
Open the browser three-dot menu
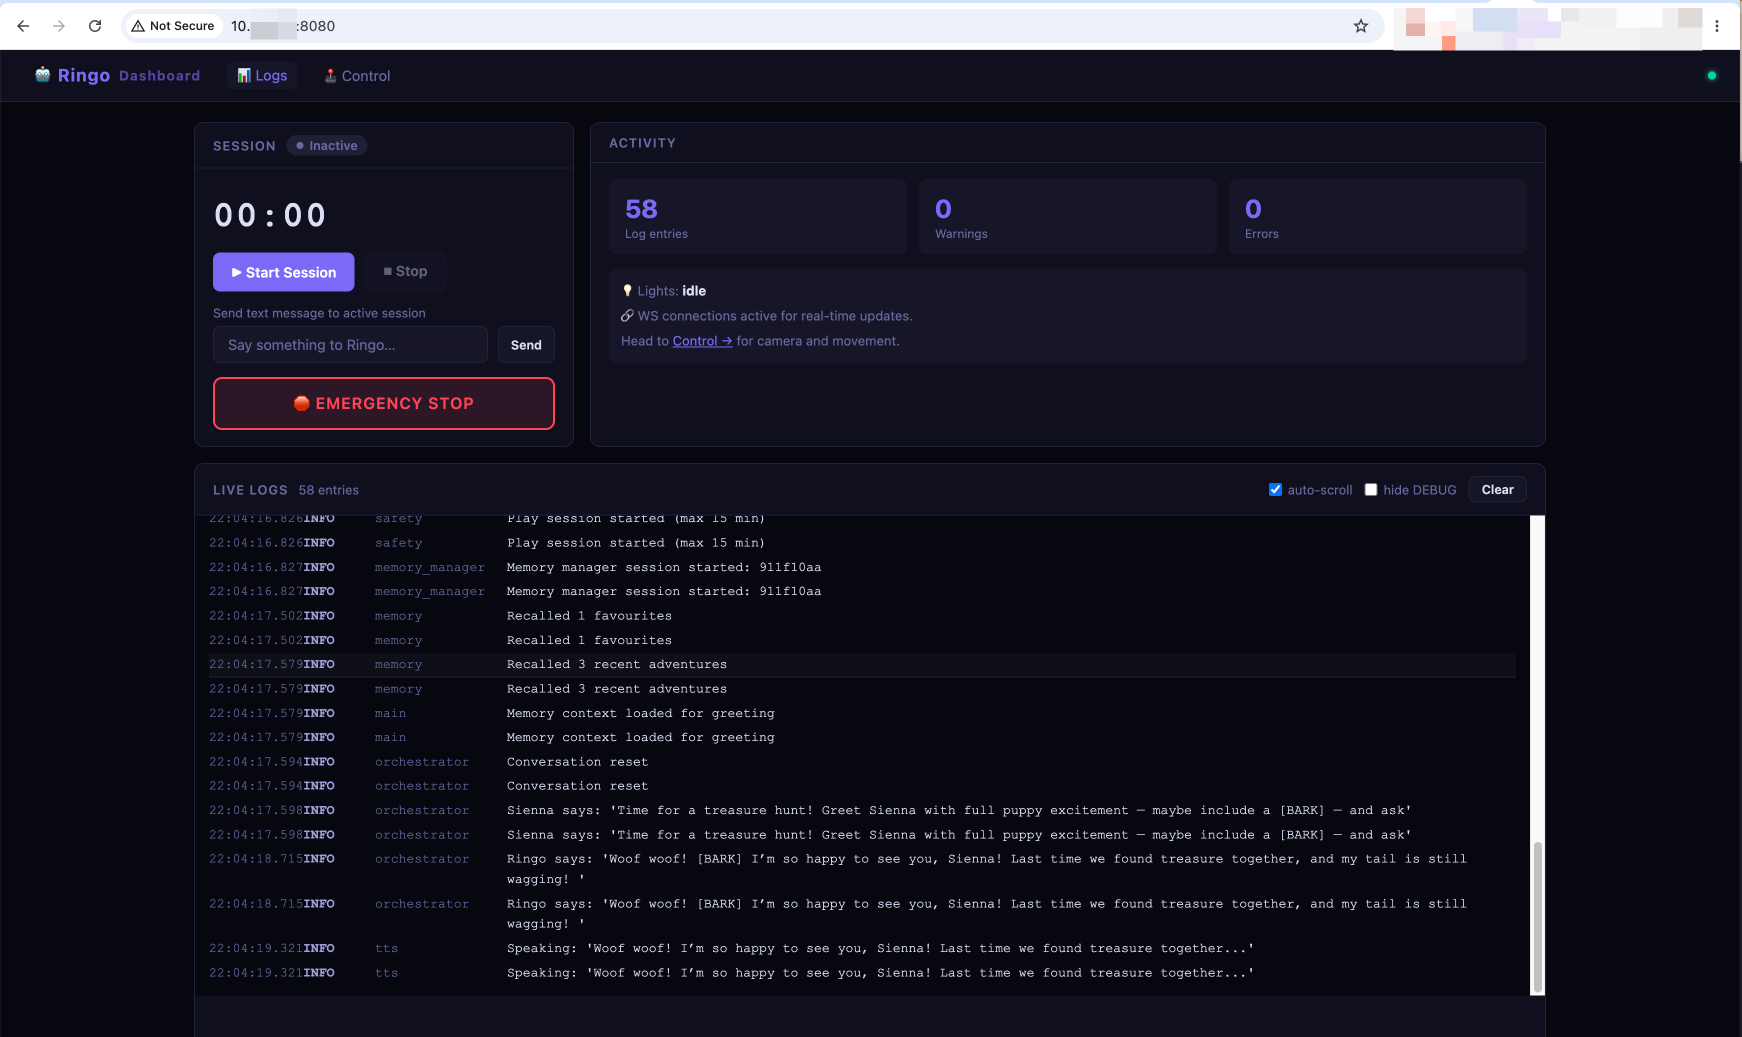1717,26
